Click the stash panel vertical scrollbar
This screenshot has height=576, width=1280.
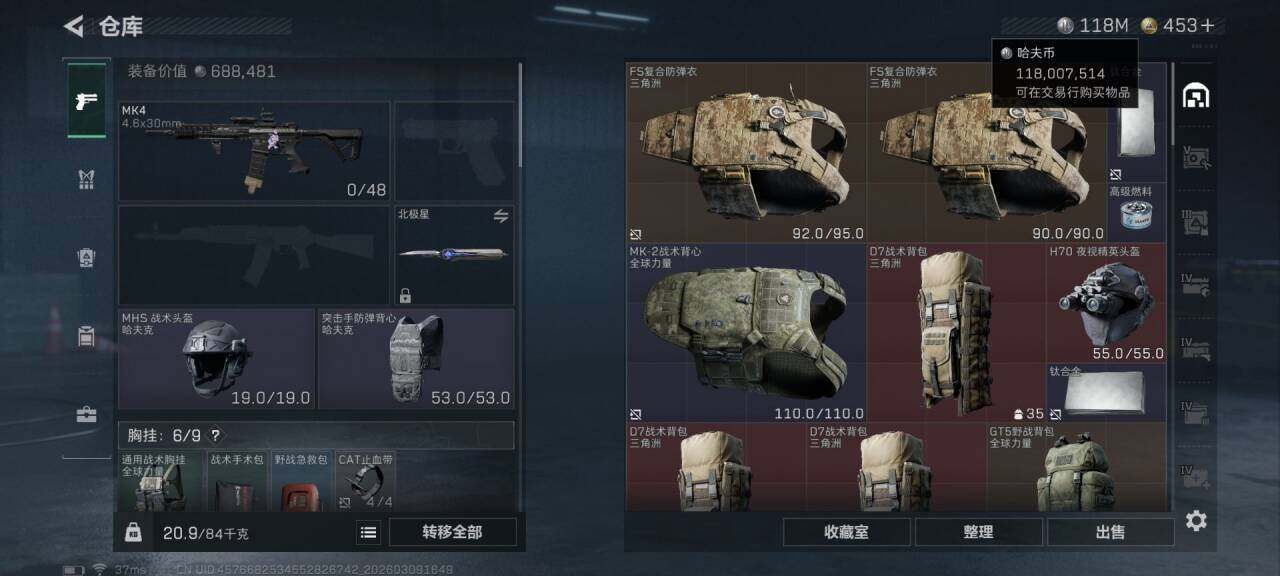click(x=1172, y=104)
